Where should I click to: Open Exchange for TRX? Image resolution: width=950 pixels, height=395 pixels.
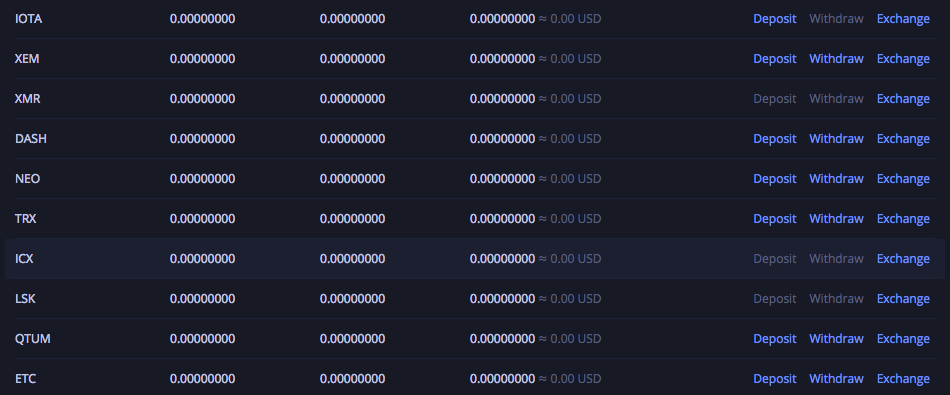click(903, 219)
